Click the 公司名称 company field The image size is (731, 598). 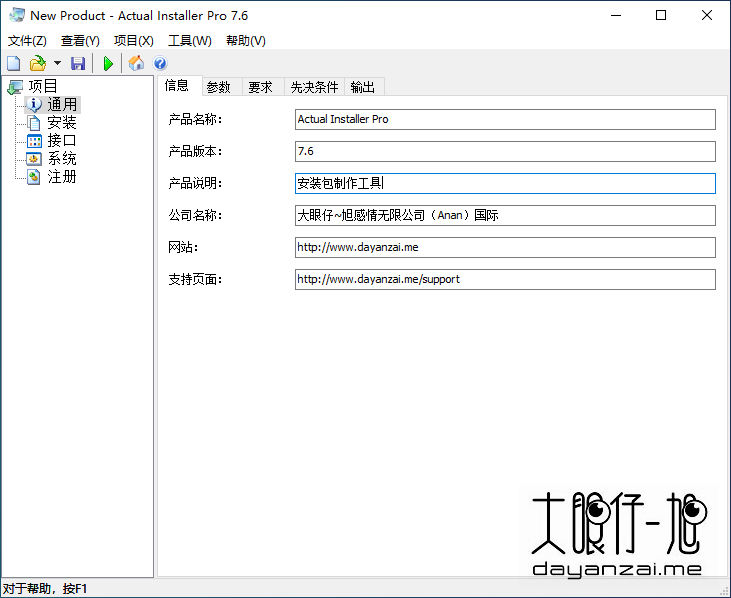pyautogui.click(x=505, y=215)
